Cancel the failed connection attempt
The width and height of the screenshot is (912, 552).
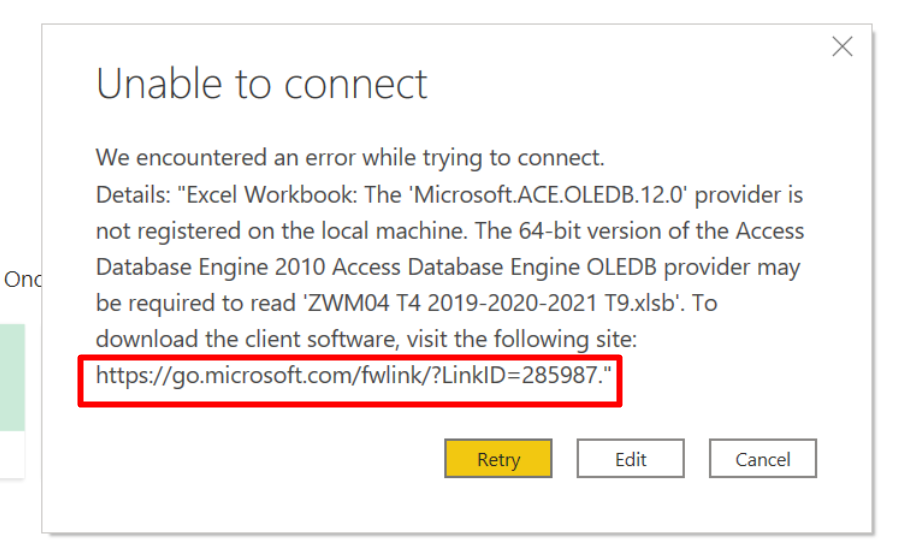[x=763, y=459]
